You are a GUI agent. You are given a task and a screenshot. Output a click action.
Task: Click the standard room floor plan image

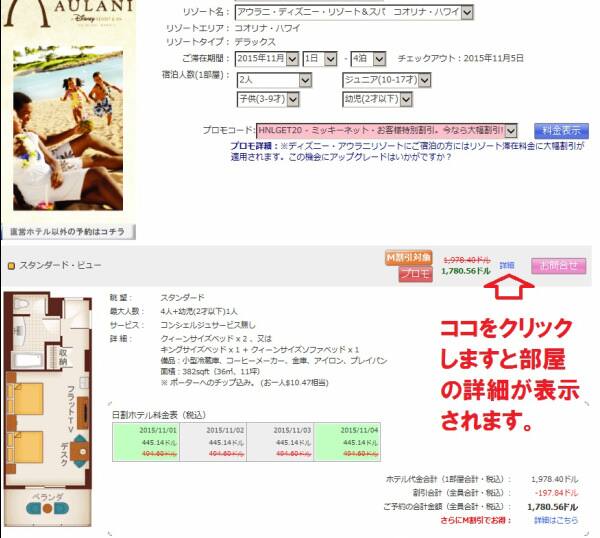coord(52,410)
